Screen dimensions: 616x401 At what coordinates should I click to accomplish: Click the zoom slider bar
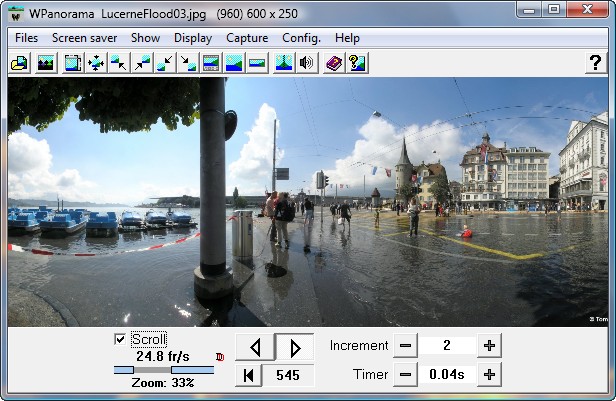pyautogui.click(x=164, y=370)
